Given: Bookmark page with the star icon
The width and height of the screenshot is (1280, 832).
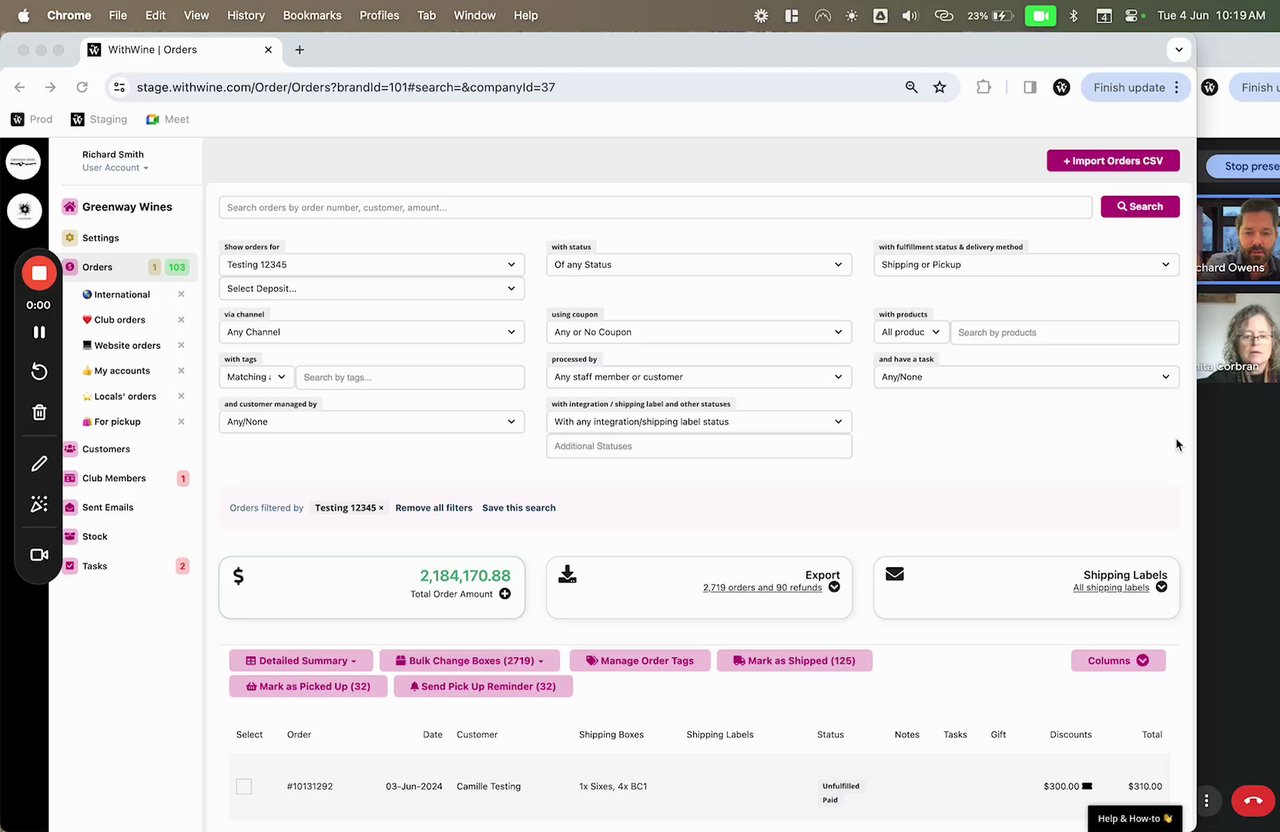Looking at the screenshot, I should (940, 88).
